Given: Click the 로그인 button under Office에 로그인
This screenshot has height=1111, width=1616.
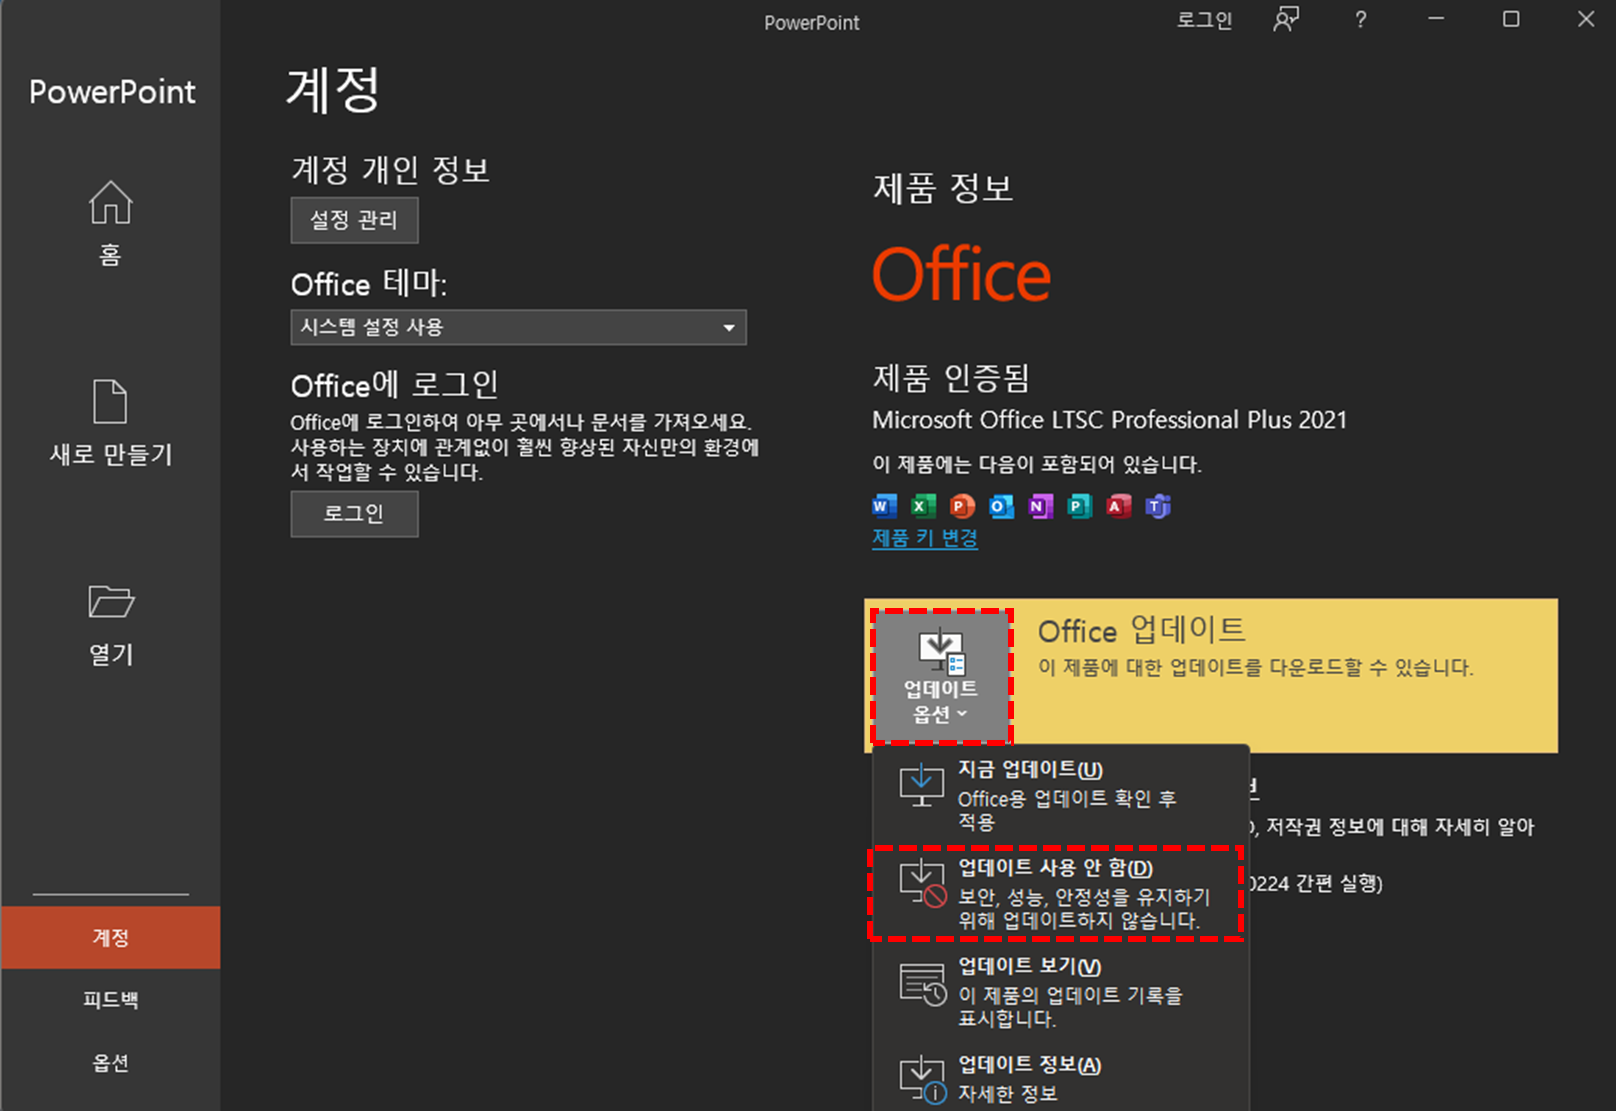Looking at the screenshot, I should pos(354,514).
